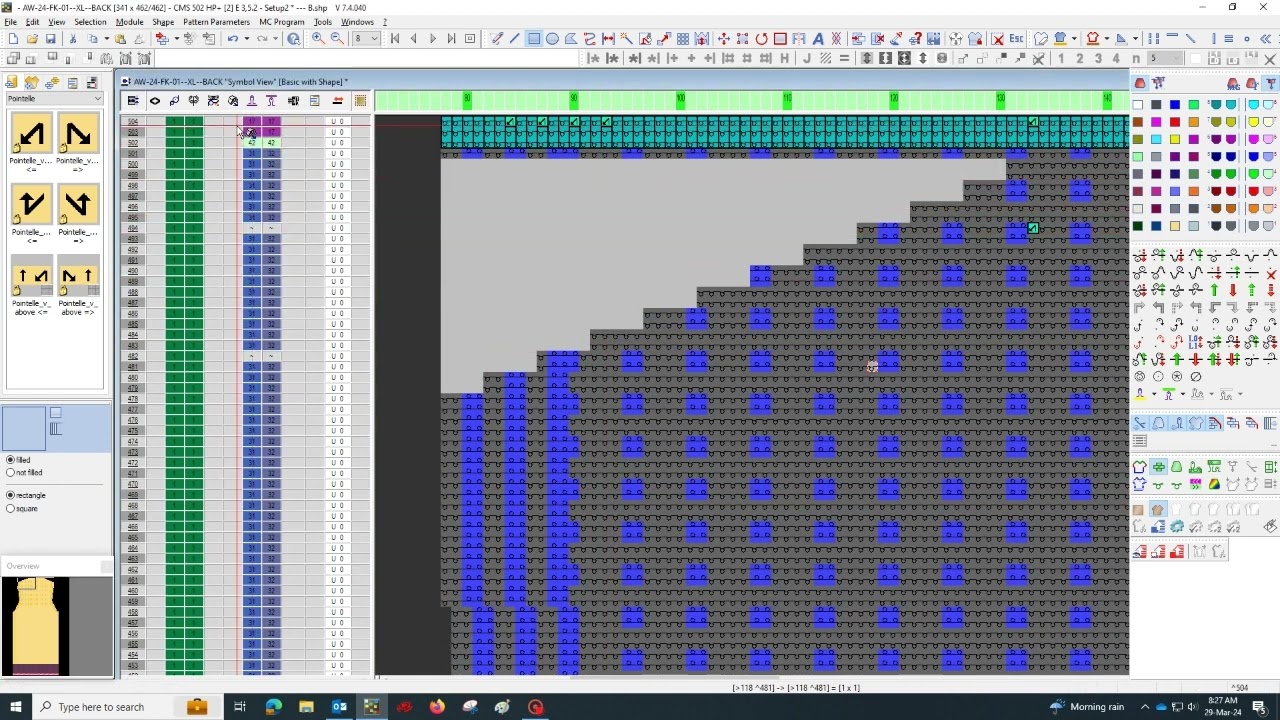Pick the magenta color swatch in the palette
Viewport: 1280px width, 720px height.
pos(1156,122)
